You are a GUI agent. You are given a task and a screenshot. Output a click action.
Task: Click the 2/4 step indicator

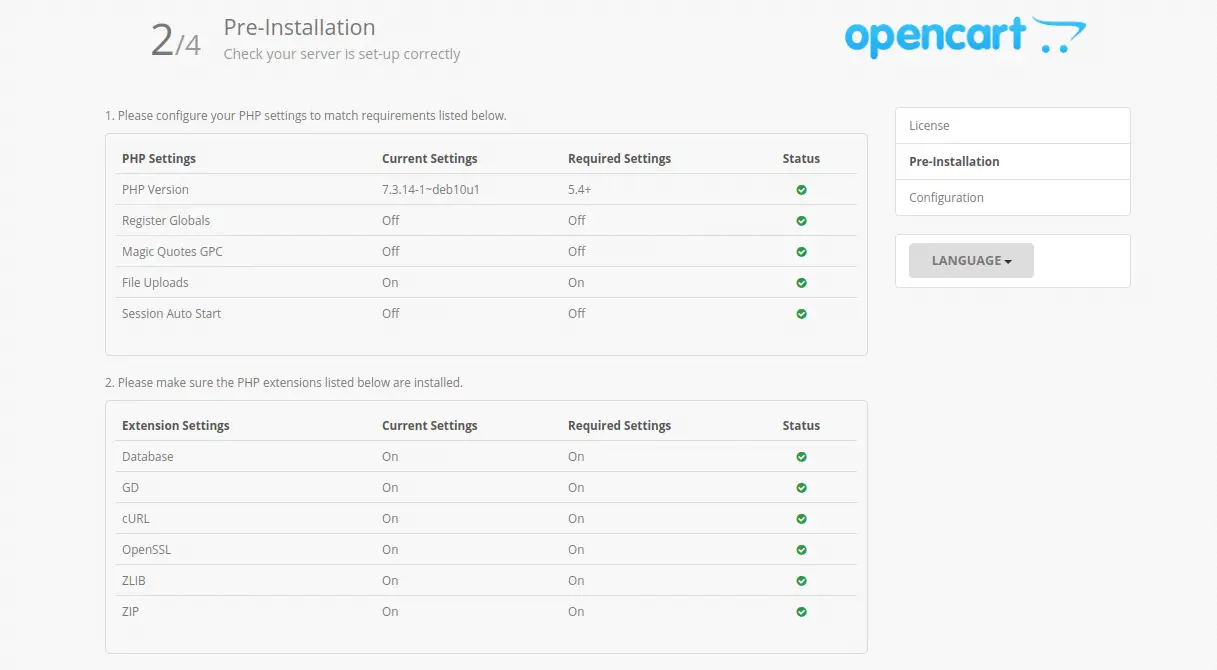pos(176,40)
